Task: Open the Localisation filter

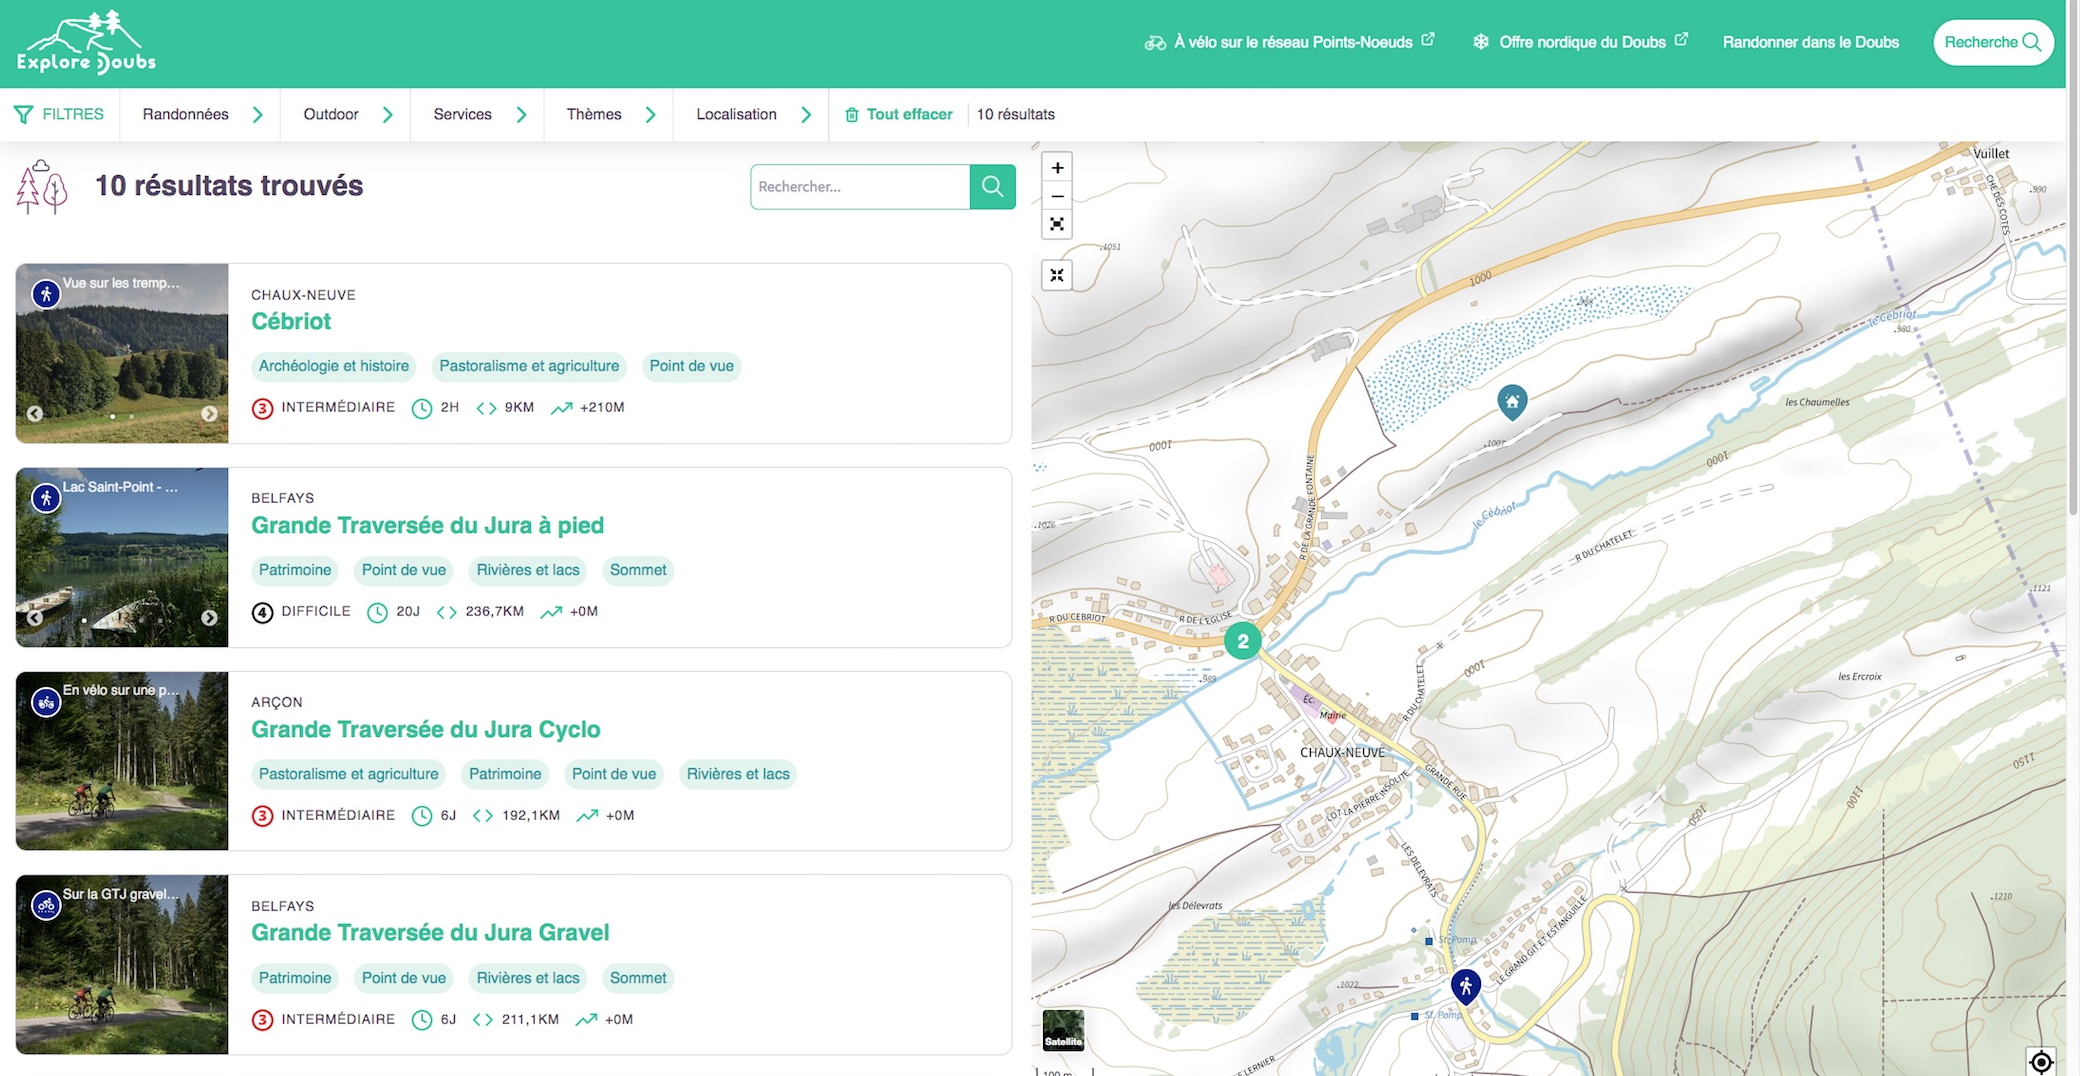Action: point(753,114)
